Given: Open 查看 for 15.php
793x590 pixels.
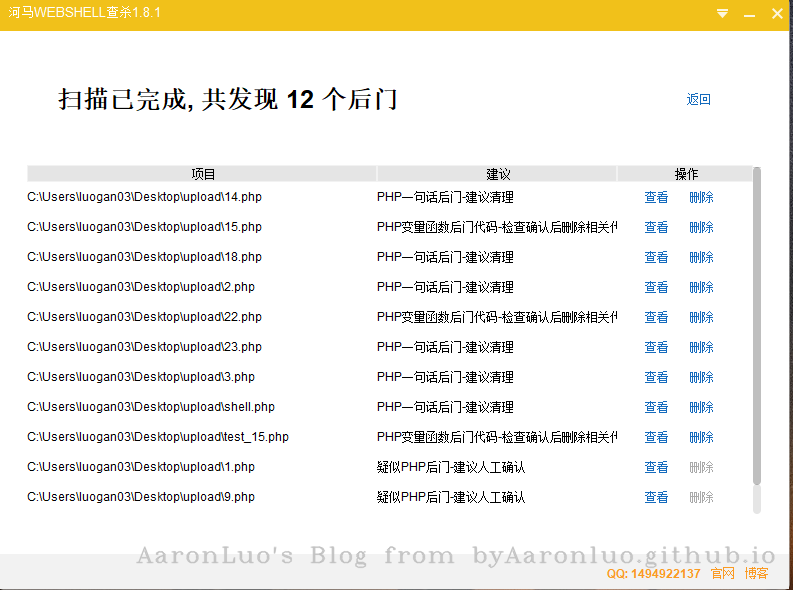Looking at the screenshot, I should pos(656,227).
